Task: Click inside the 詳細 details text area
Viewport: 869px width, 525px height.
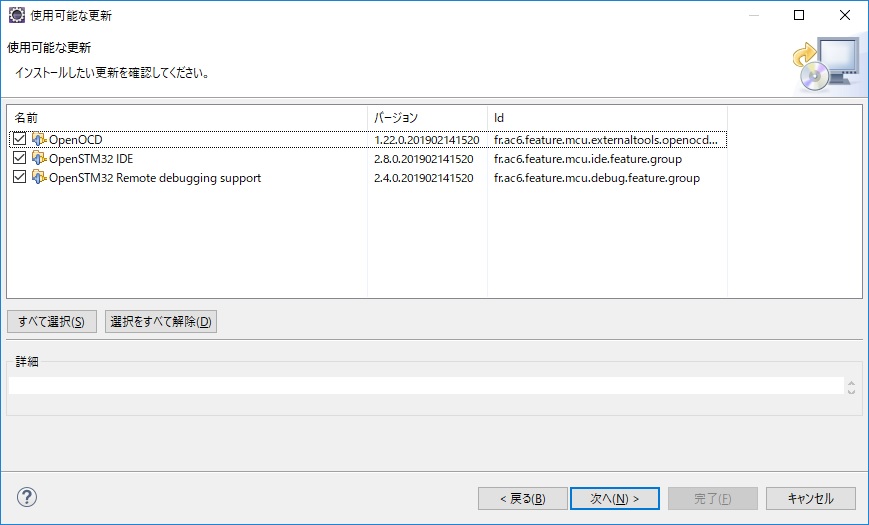Action: [426, 386]
